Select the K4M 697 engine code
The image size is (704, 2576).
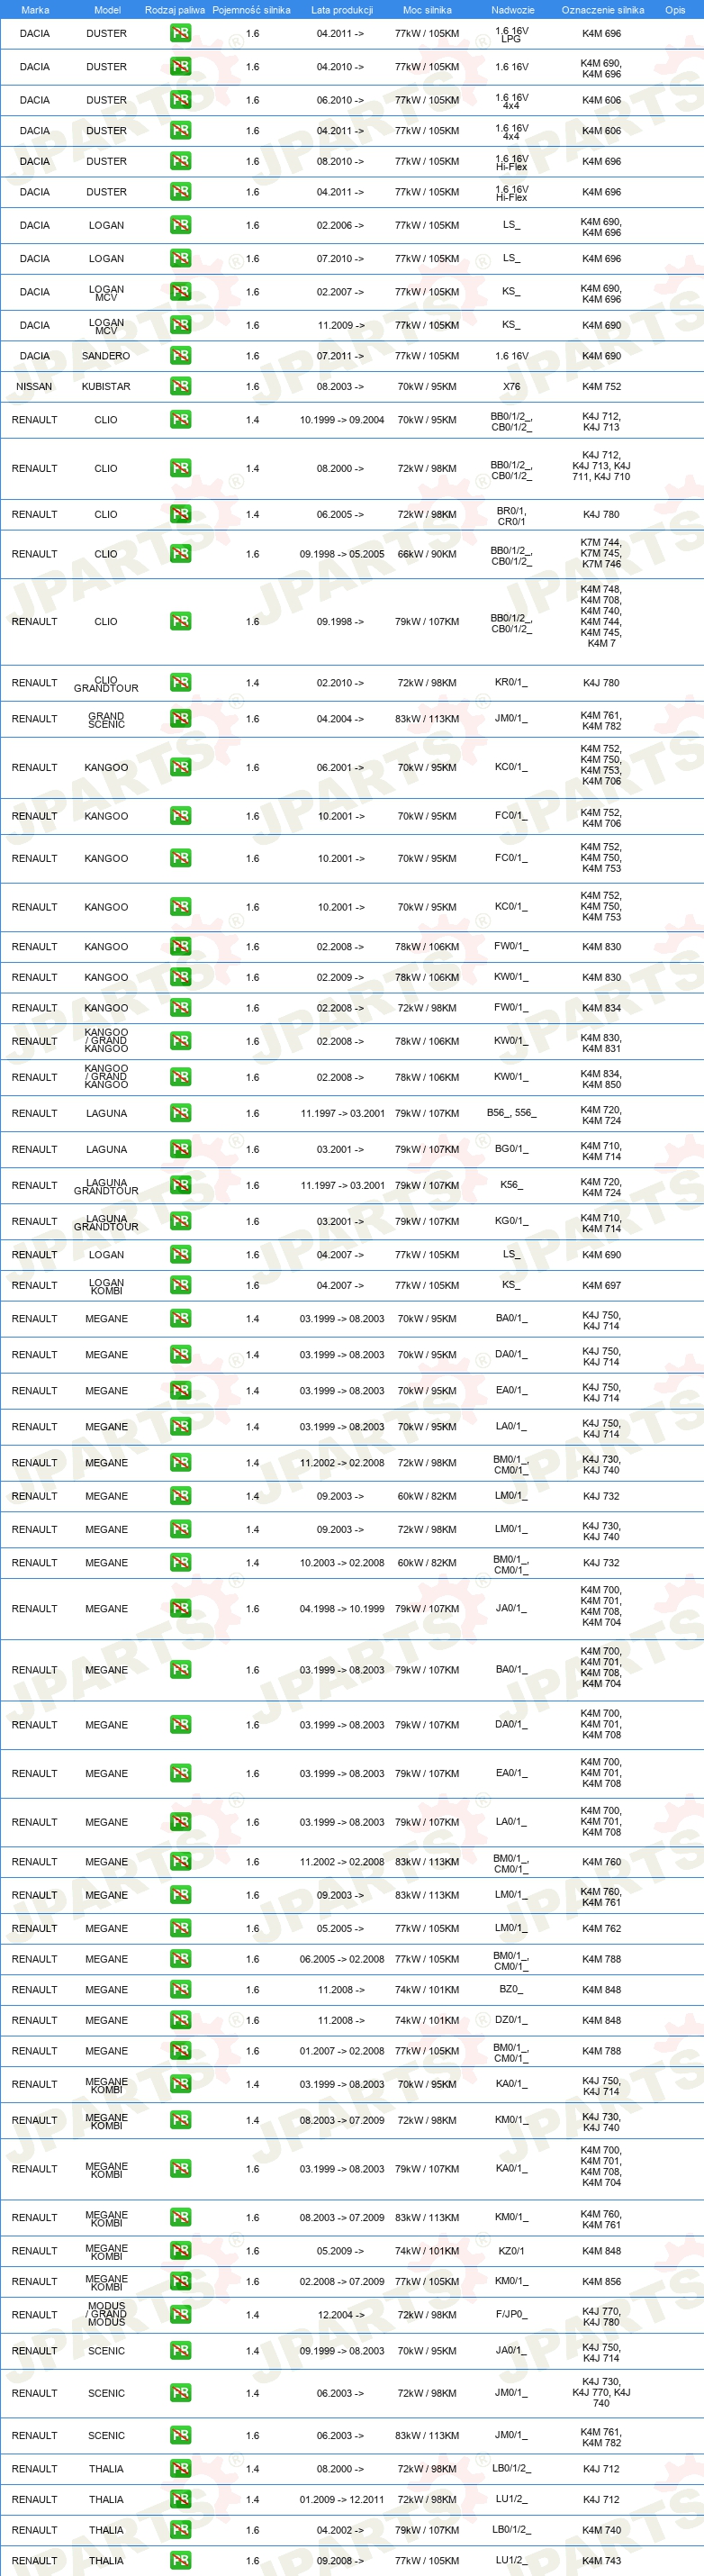click(601, 1286)
